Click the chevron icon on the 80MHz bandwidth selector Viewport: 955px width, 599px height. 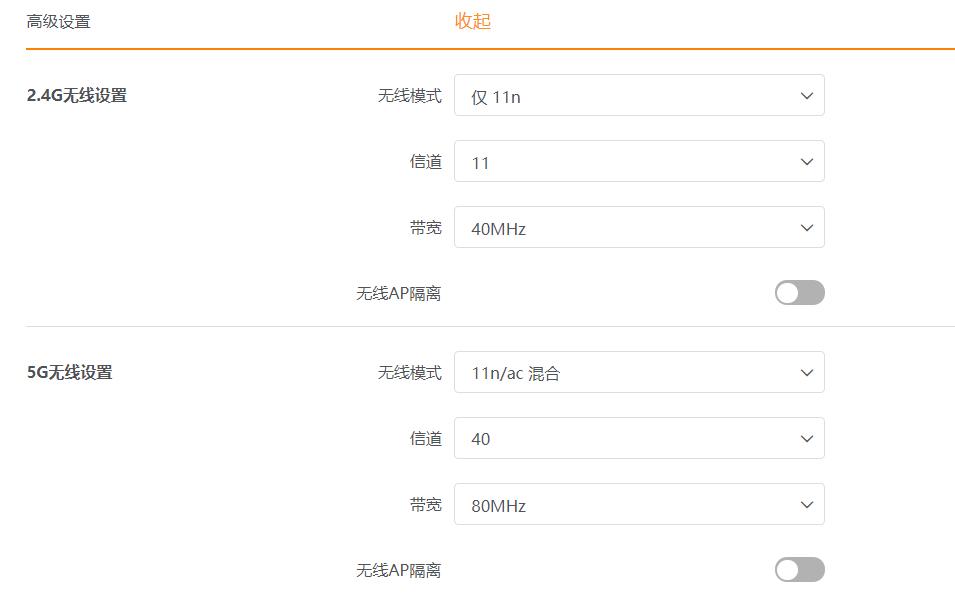point(807,504)
